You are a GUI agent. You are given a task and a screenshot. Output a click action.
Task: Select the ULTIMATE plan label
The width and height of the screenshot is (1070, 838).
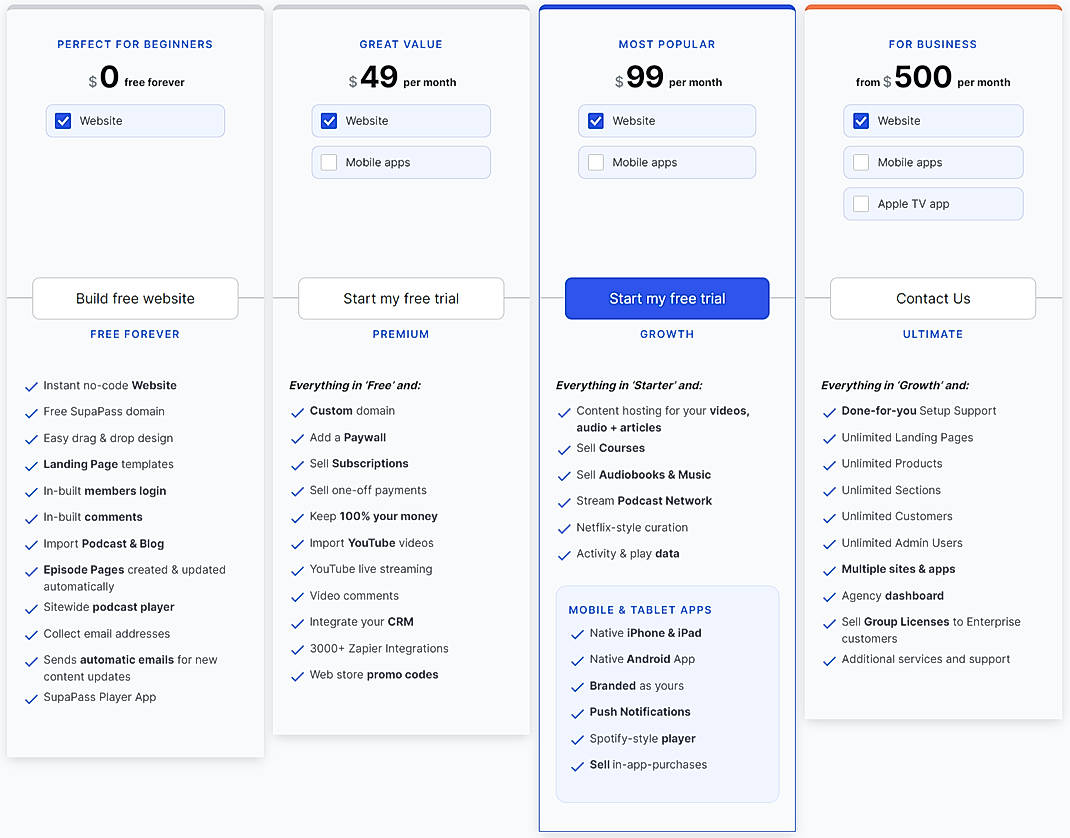point(932,334)
